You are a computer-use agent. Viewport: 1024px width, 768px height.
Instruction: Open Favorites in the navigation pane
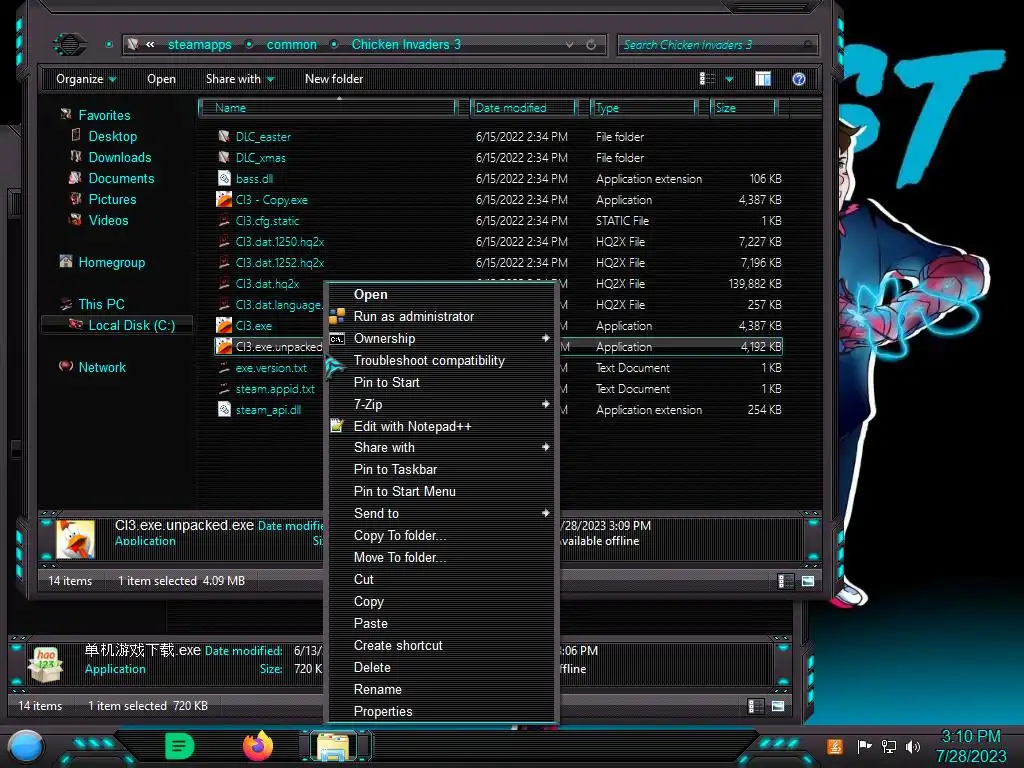click(104, 115)
